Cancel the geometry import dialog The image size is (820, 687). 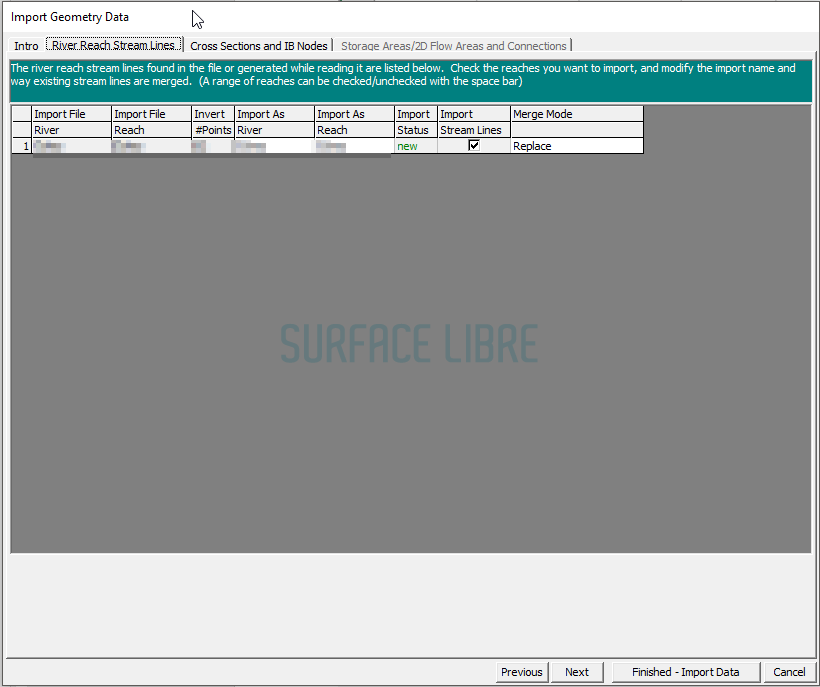[789, 672]
